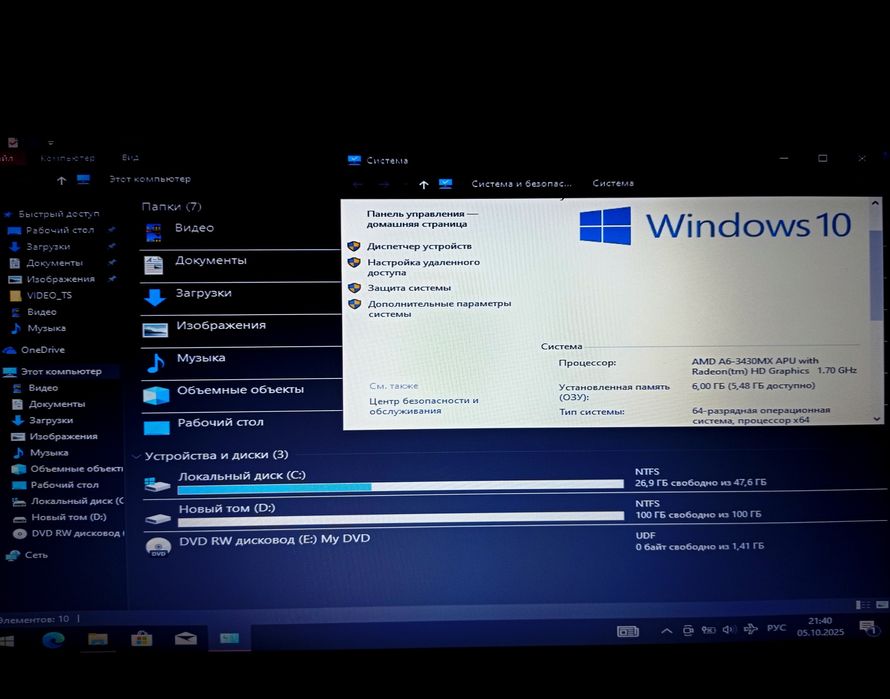Screen dimensions: 890x699
Task: Select pinned Загрузки in quick access
Action: coord(48,246)
